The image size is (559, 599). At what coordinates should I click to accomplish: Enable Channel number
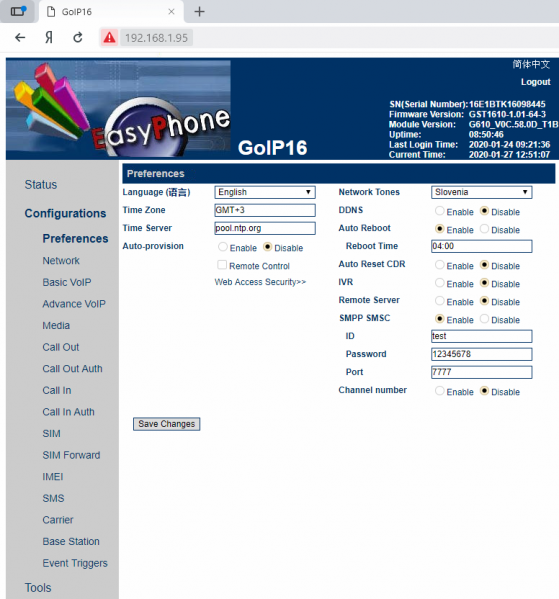pyautogui.click(x=440, y=390)
